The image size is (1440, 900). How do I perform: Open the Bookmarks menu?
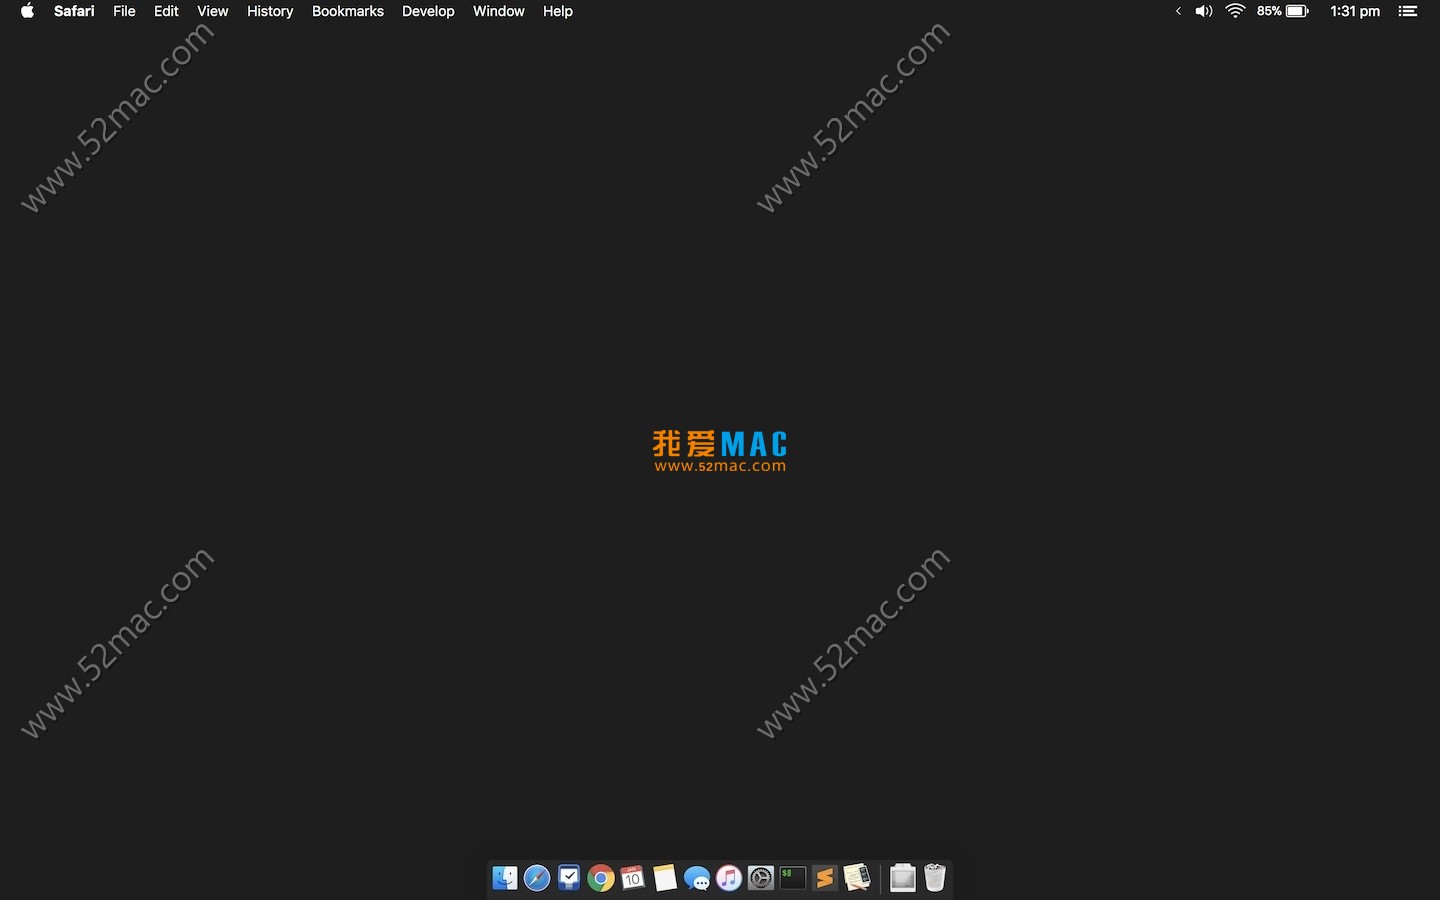(x=348, y=11)
